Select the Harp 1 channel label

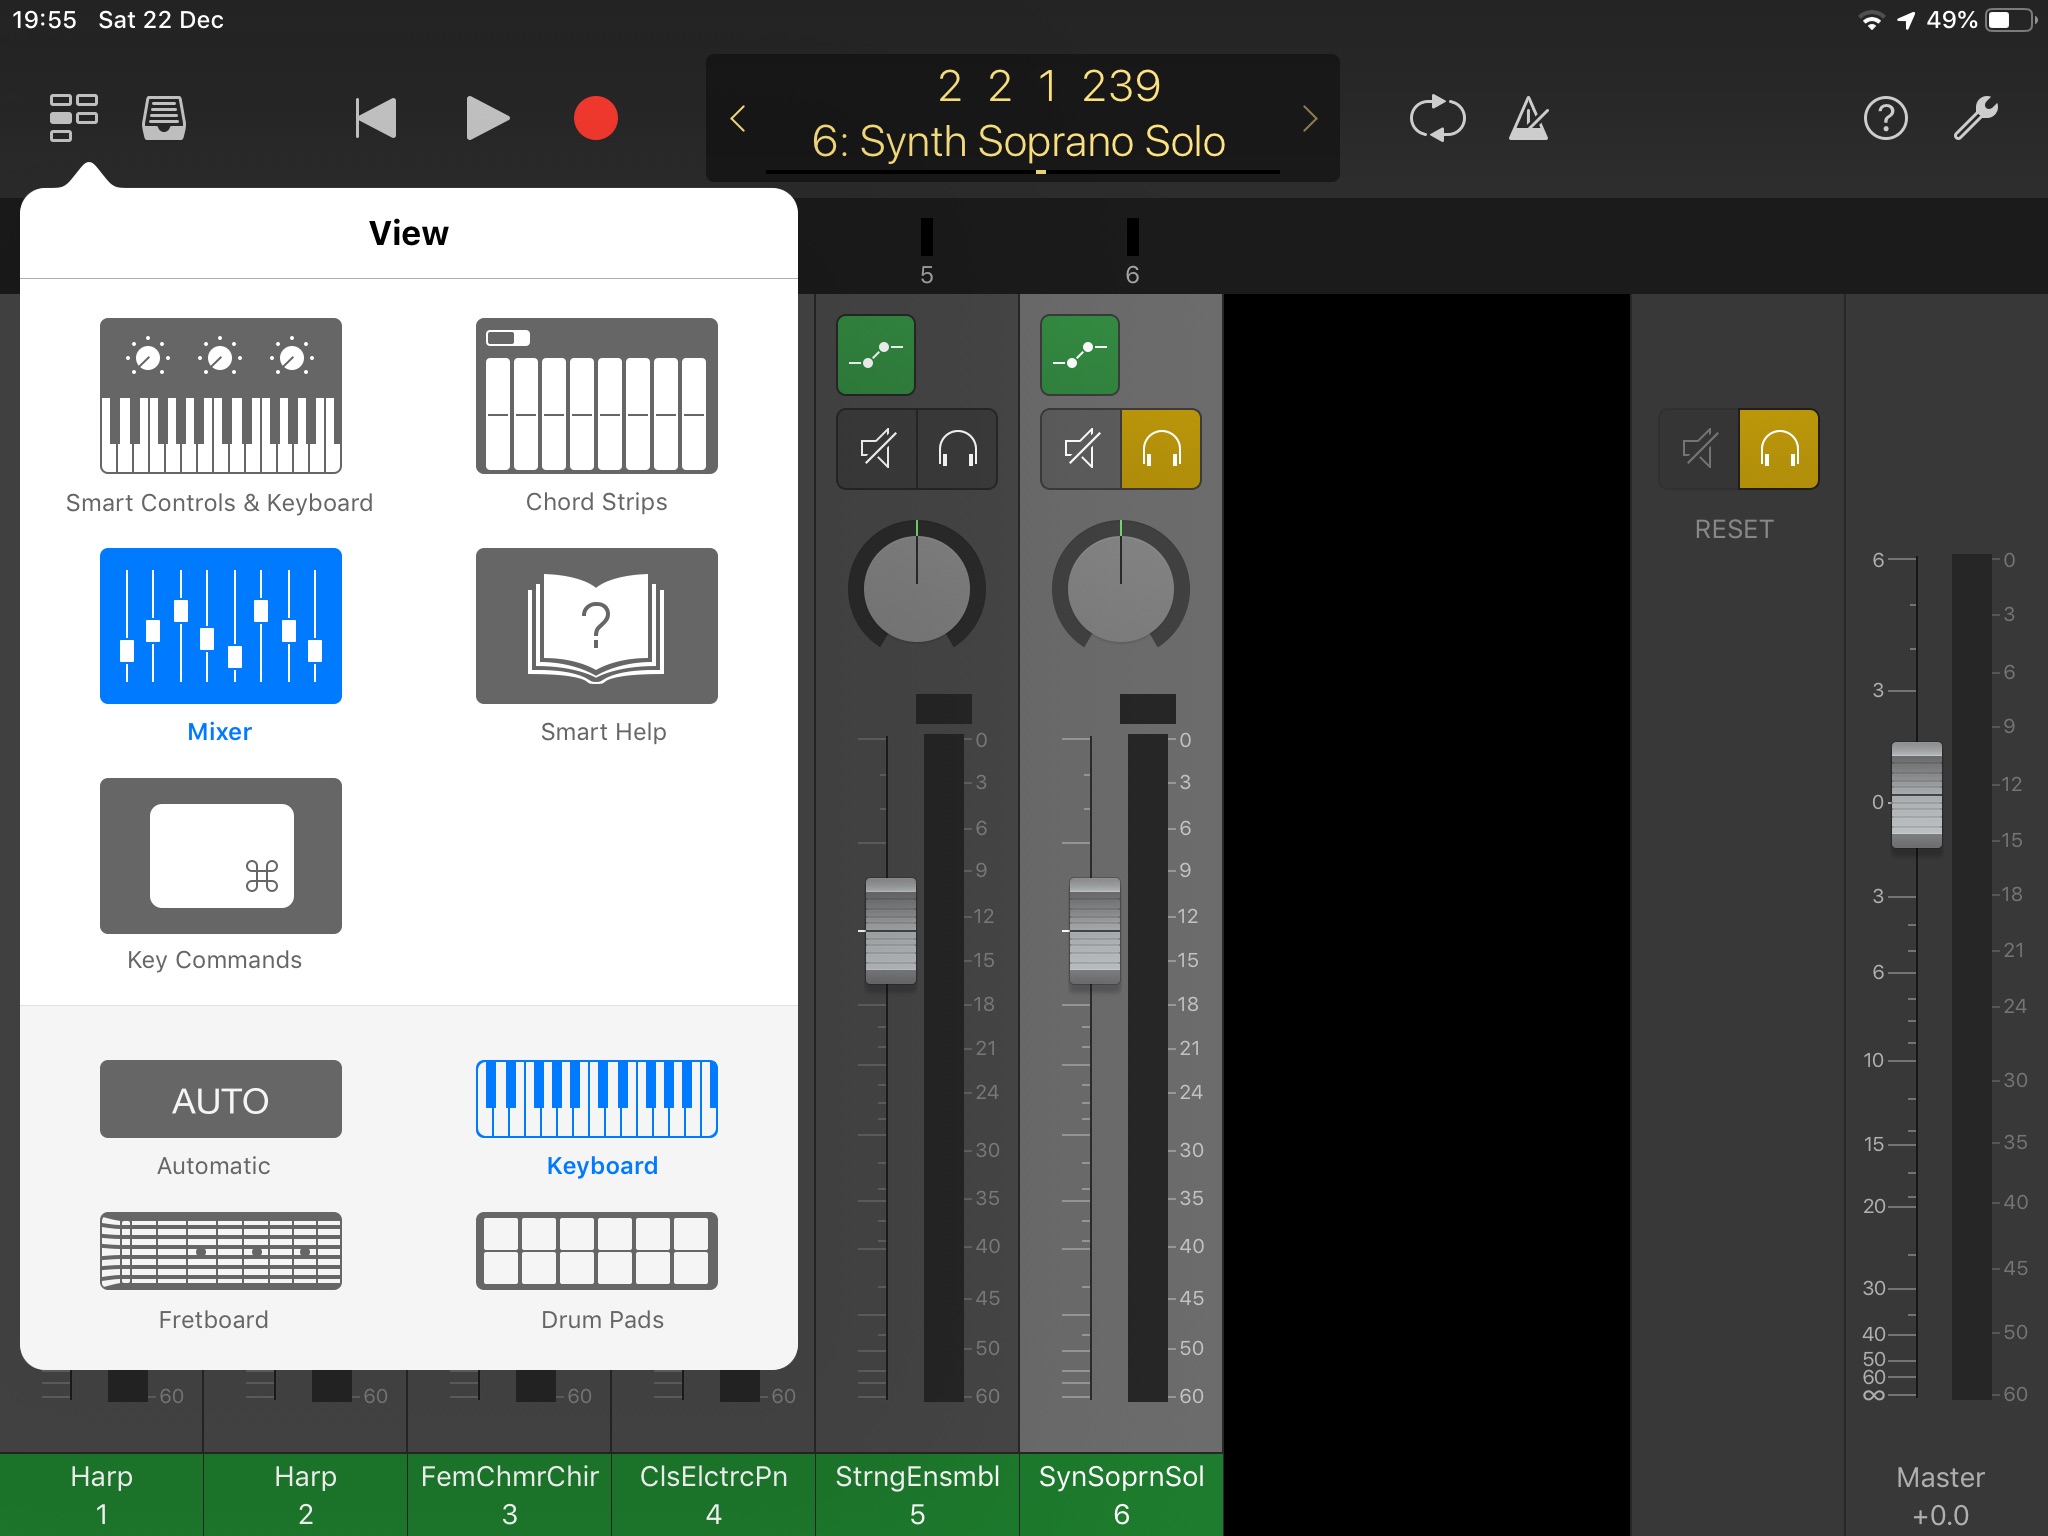click(x=101, y=1494)
